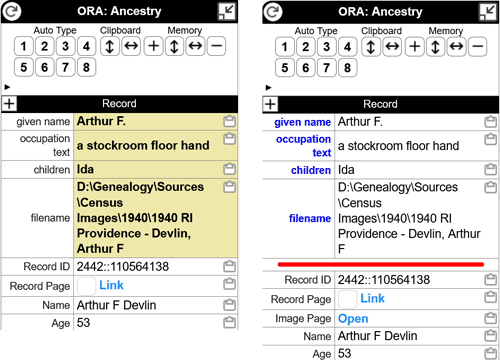Click Memory vertical arrows icon in left panel
Image resolution: width=500 pixels, height=362 pixels.
(x=174, y=46)
